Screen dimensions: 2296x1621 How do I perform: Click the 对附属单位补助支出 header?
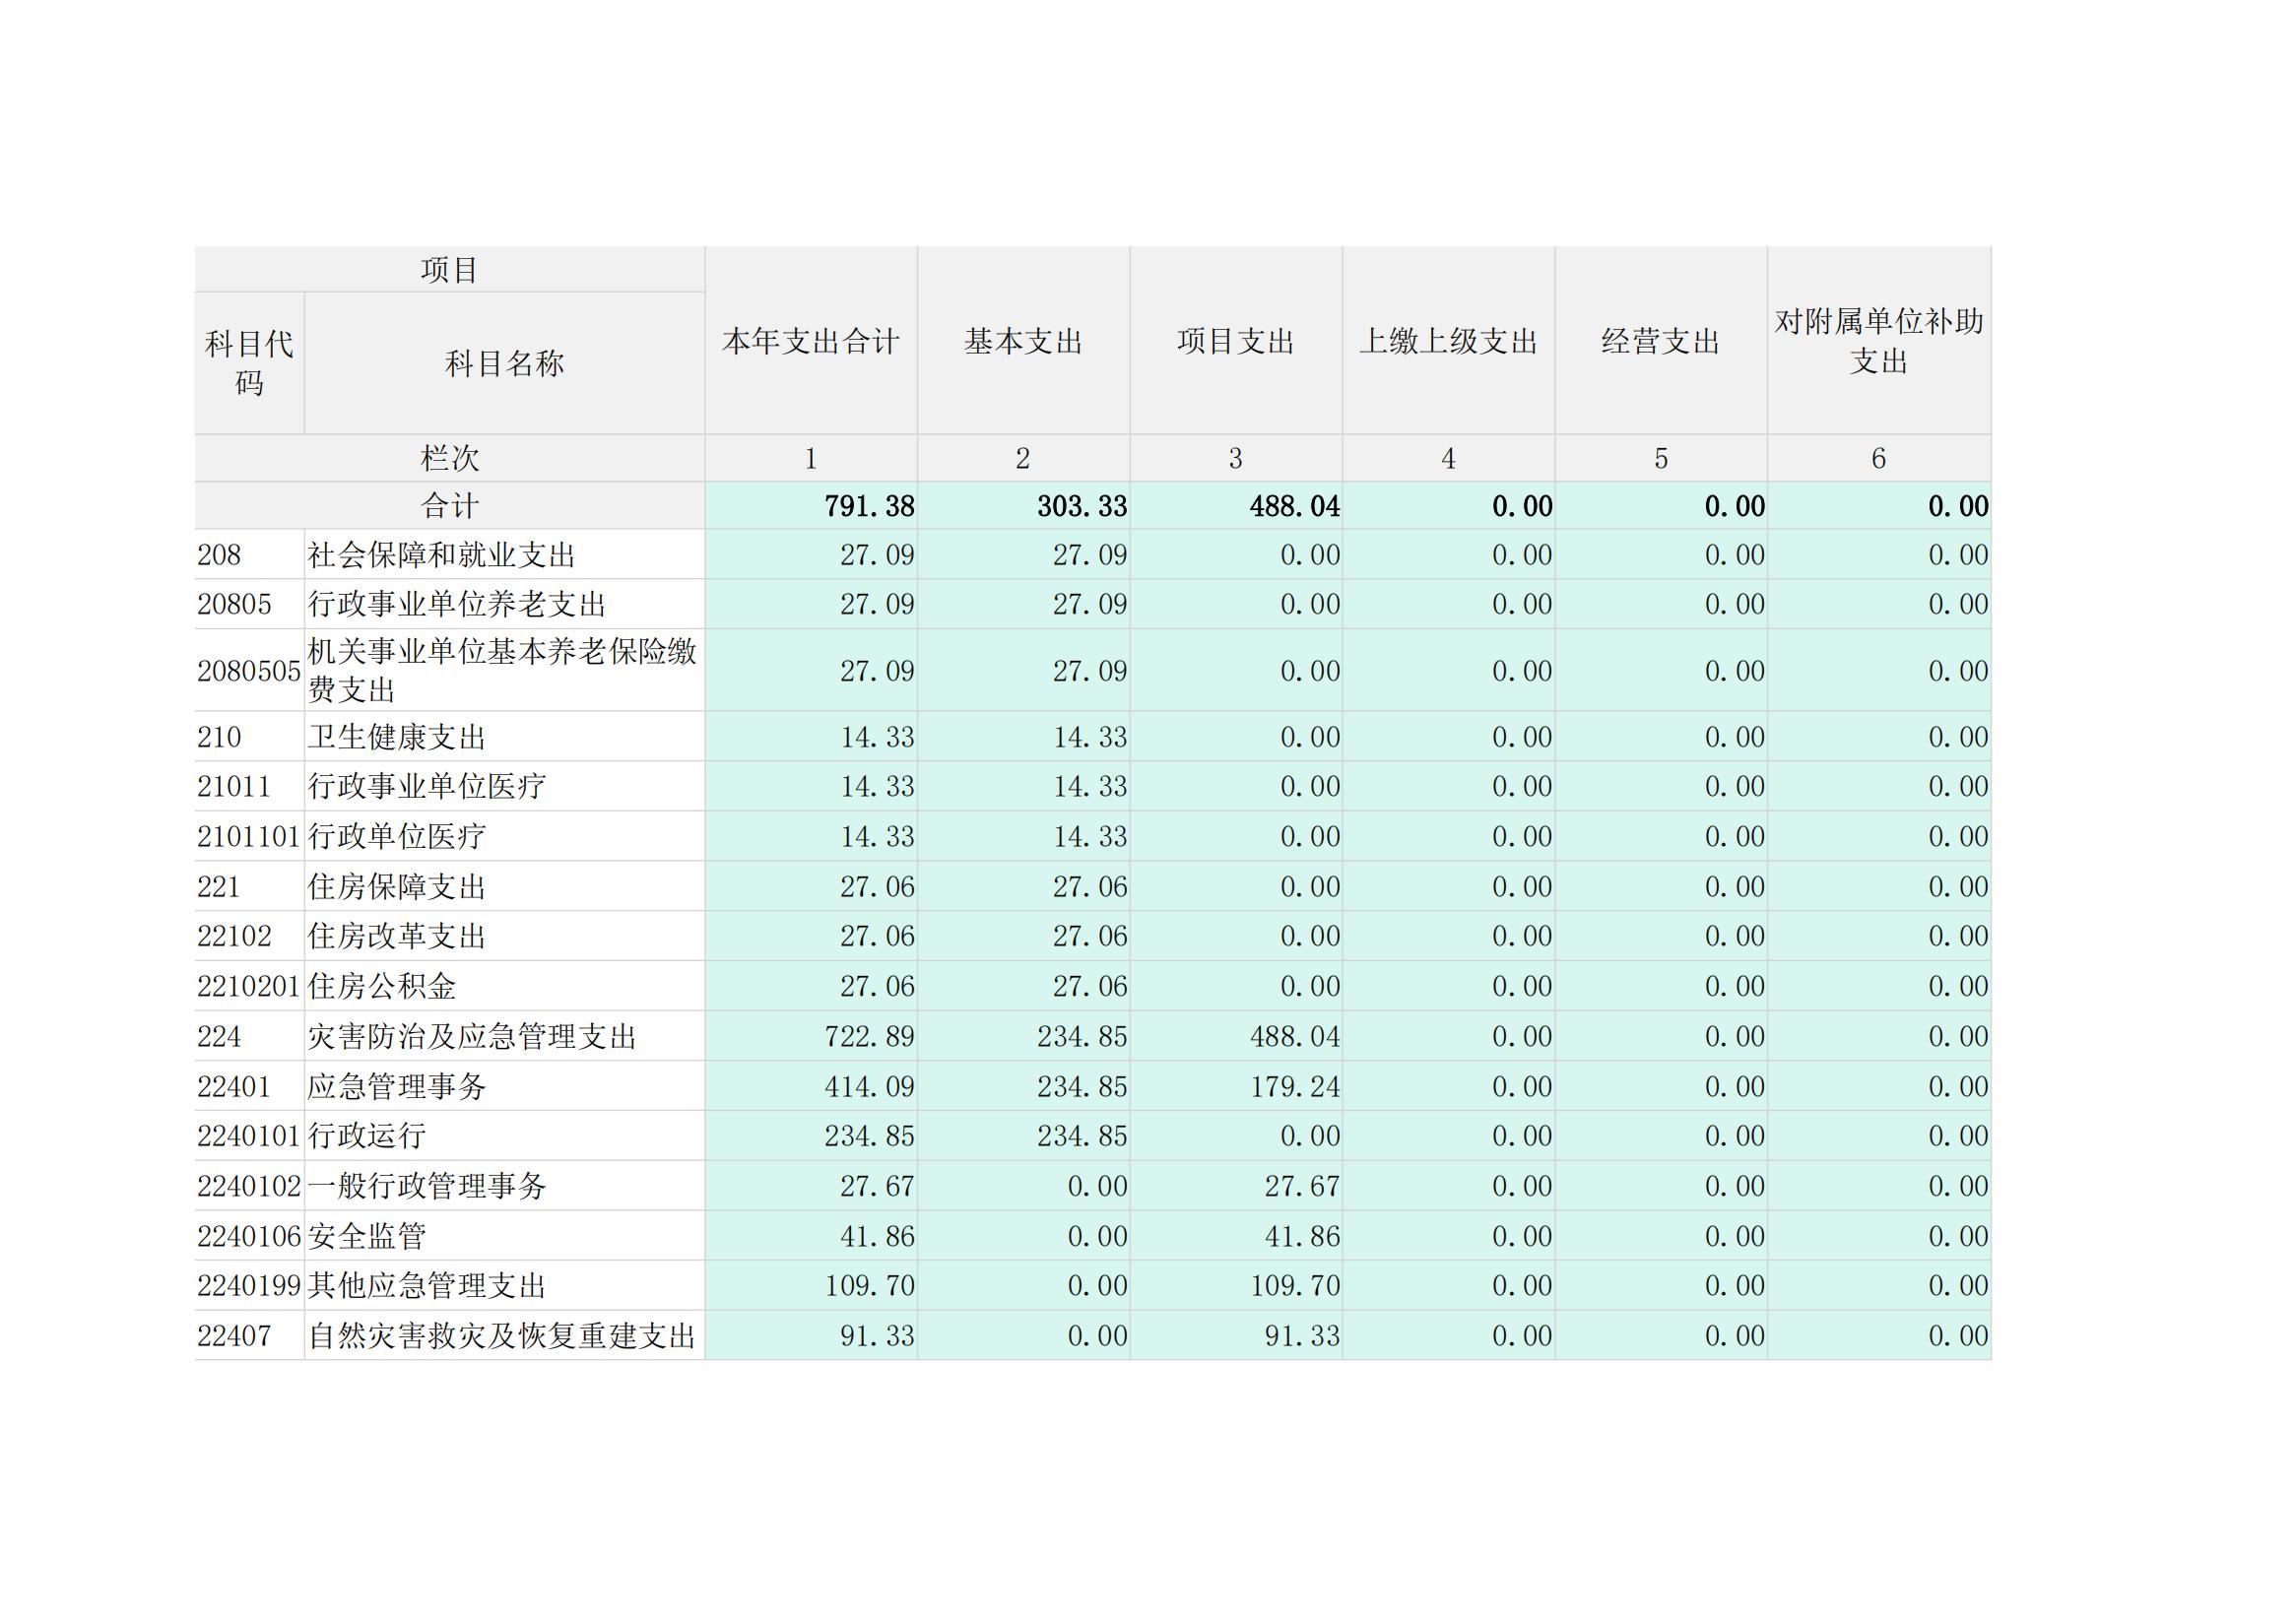click(x=1879, y=340)
